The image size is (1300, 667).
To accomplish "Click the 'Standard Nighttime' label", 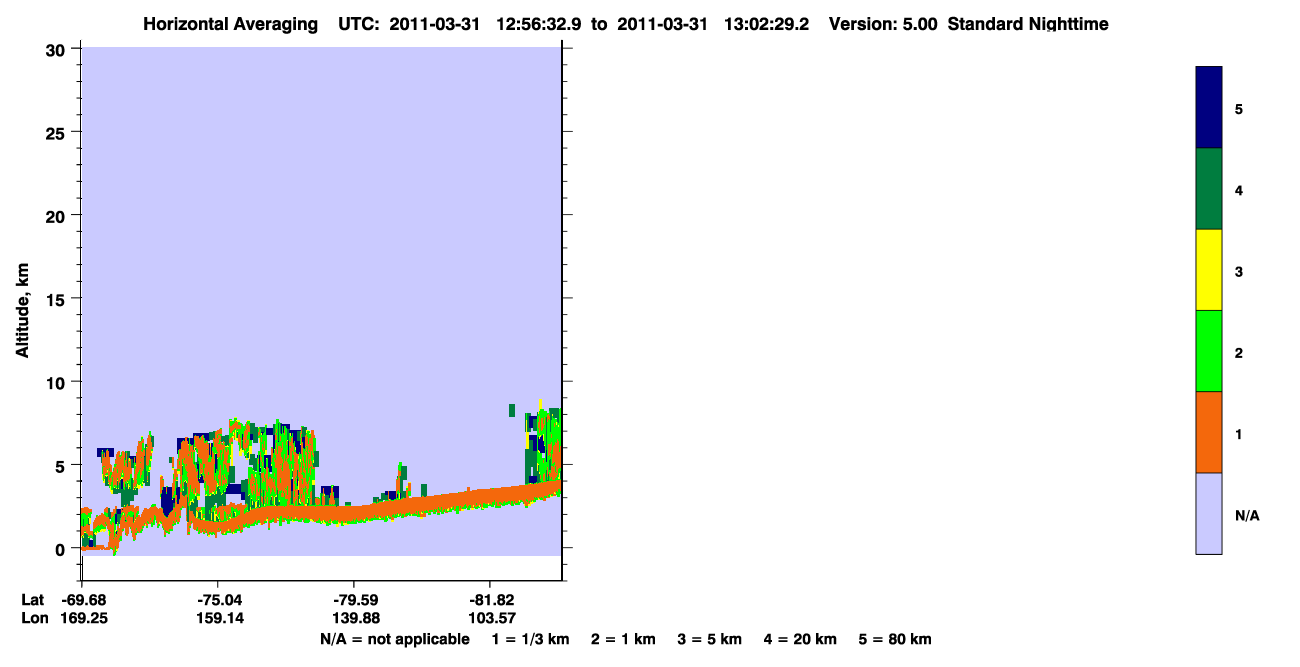I will click(x=1028, y=24).
